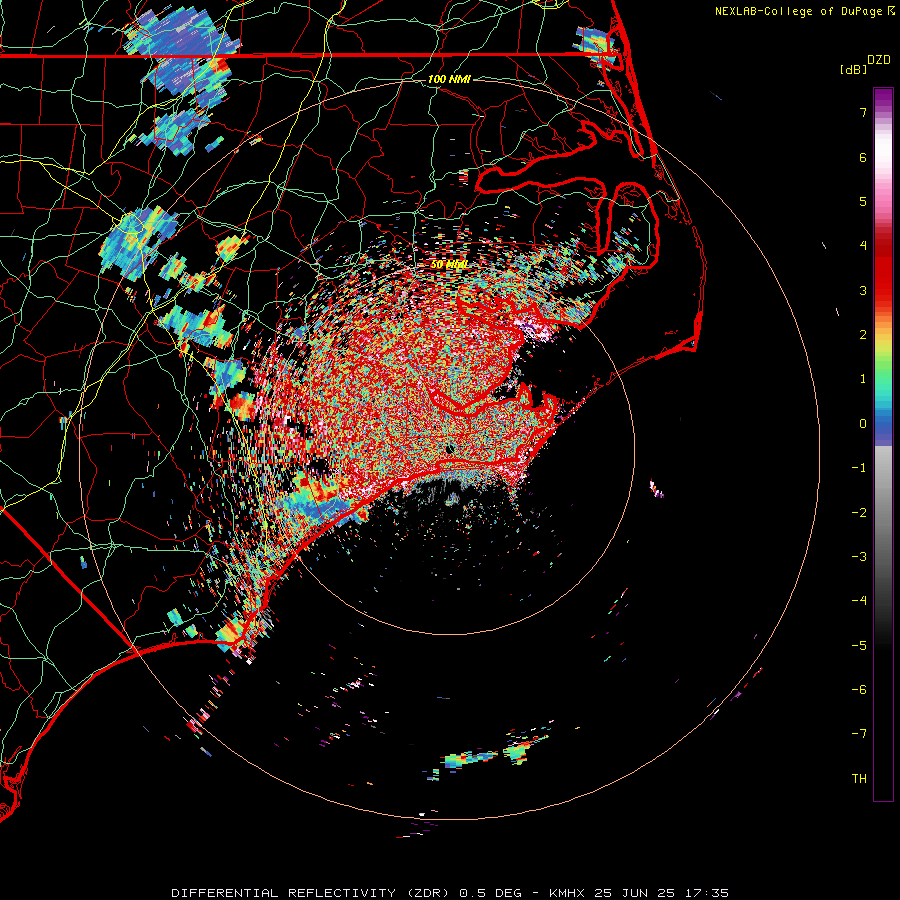900x900 pixels.
Task: Click the 100 NMI range ring label
Action: (x=449, y=79)
